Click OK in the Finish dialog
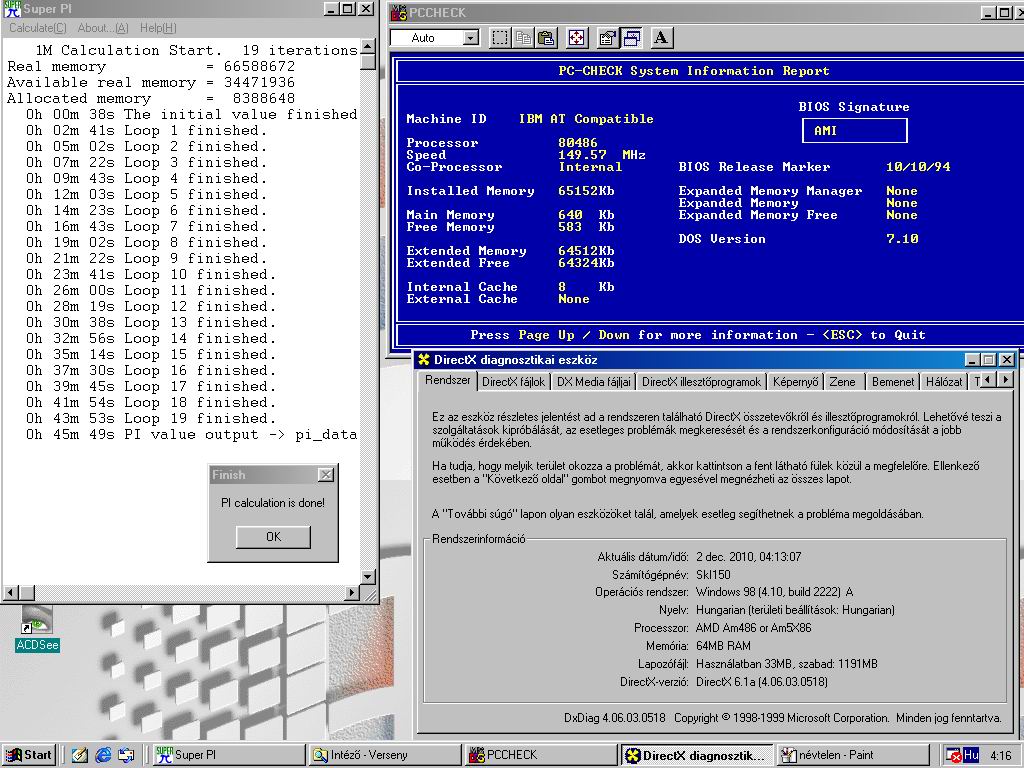Screen dimensions: 1024x768 (x=273, y=537)
